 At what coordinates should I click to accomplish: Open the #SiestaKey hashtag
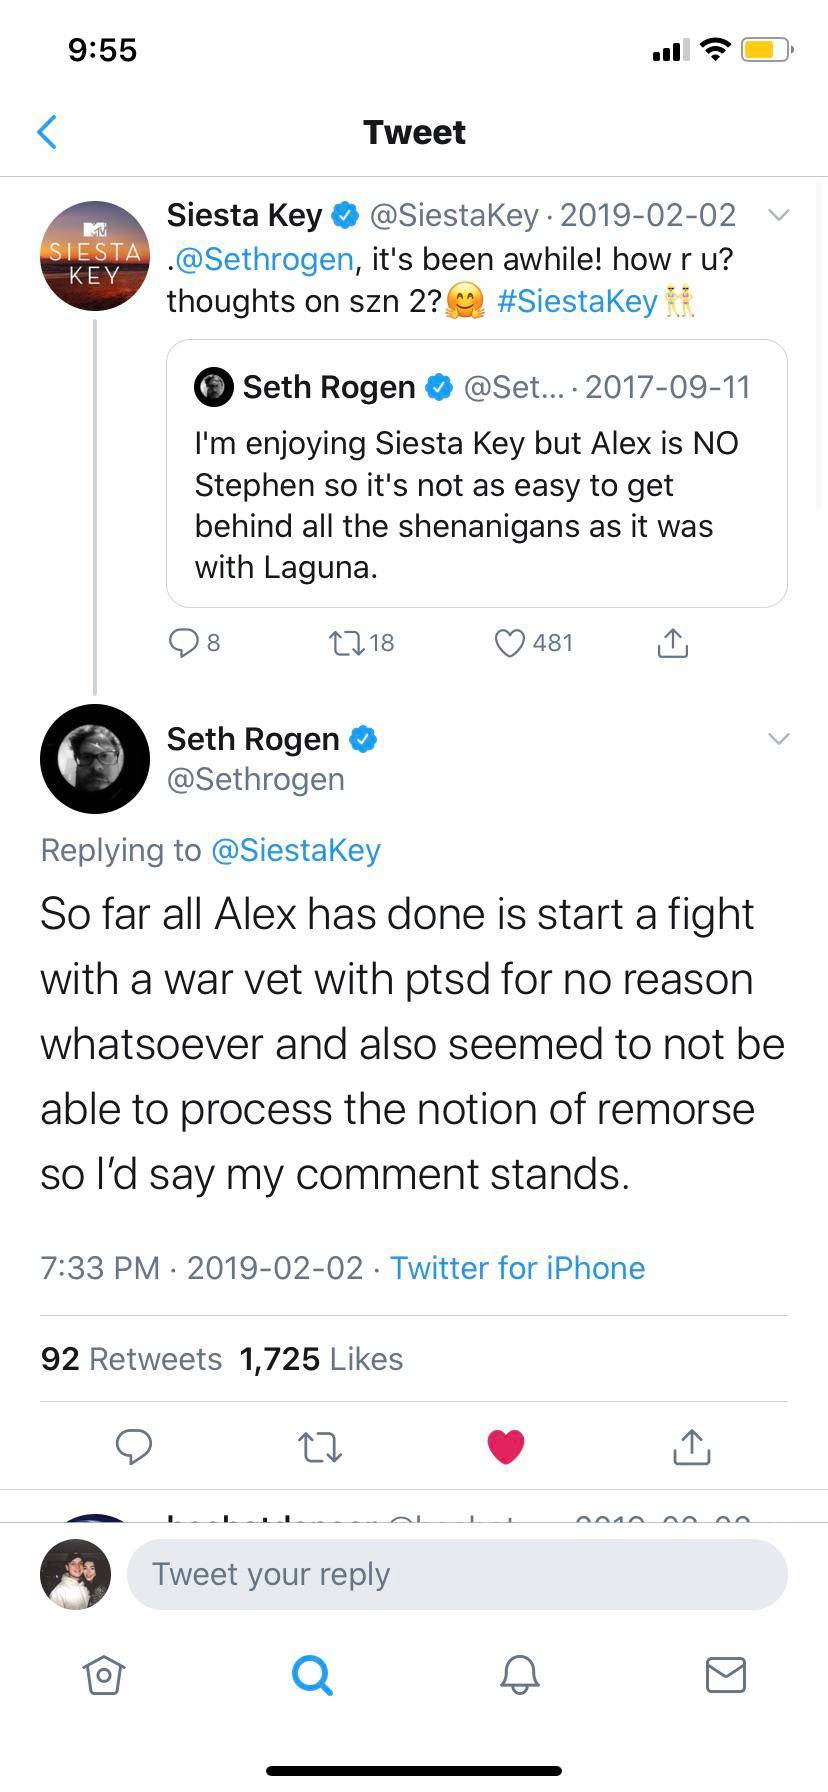[x=578, y=300]
